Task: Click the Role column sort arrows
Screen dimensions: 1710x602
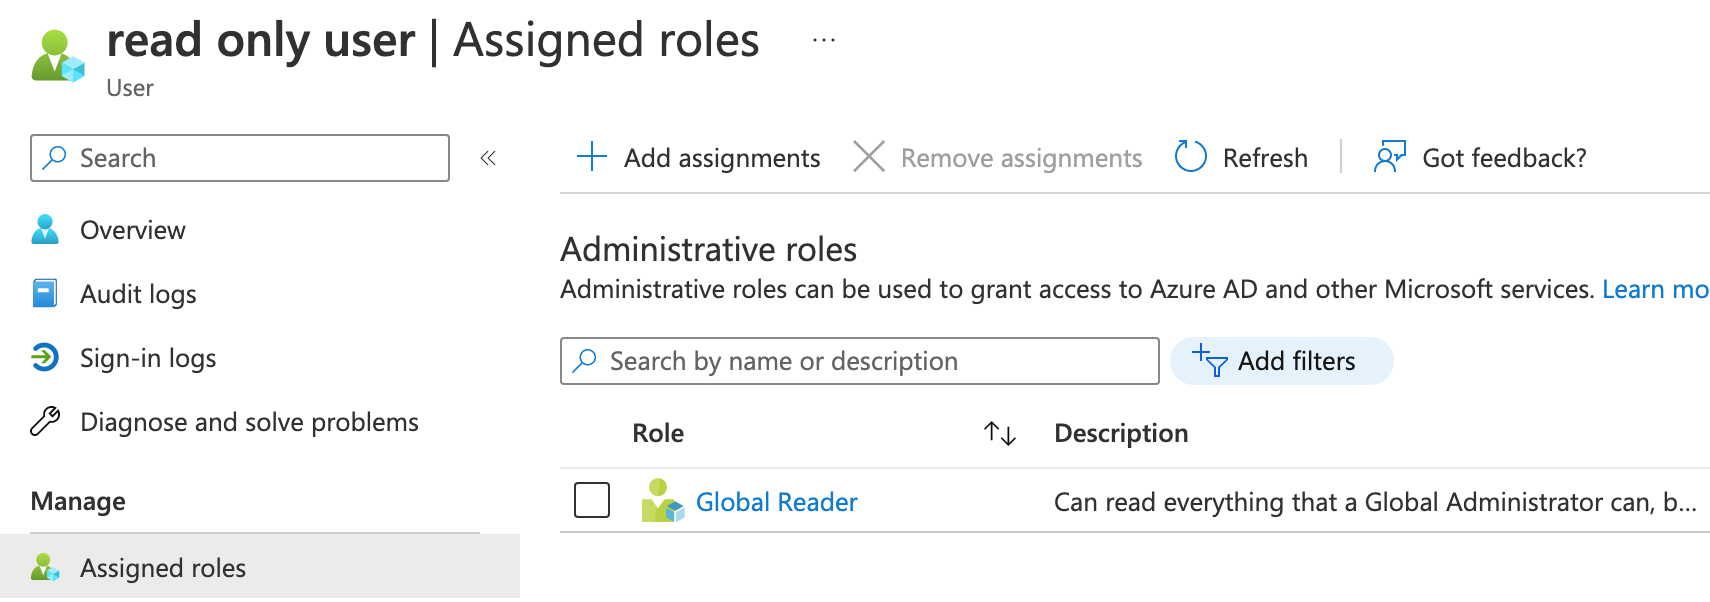Action: [x=1000, y=433]
